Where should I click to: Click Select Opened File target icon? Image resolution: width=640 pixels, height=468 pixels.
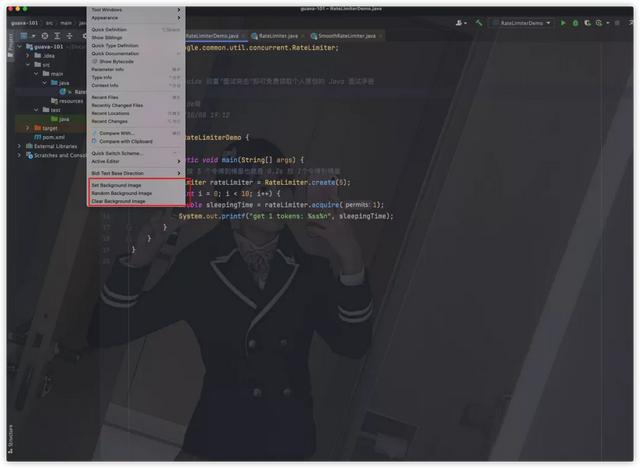[45, 36]
